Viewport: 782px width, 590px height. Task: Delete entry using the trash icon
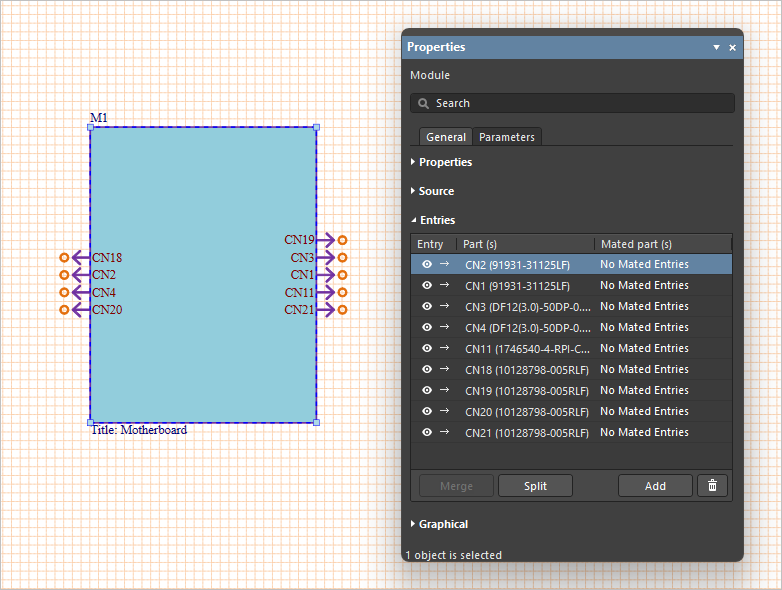point(712,486)
